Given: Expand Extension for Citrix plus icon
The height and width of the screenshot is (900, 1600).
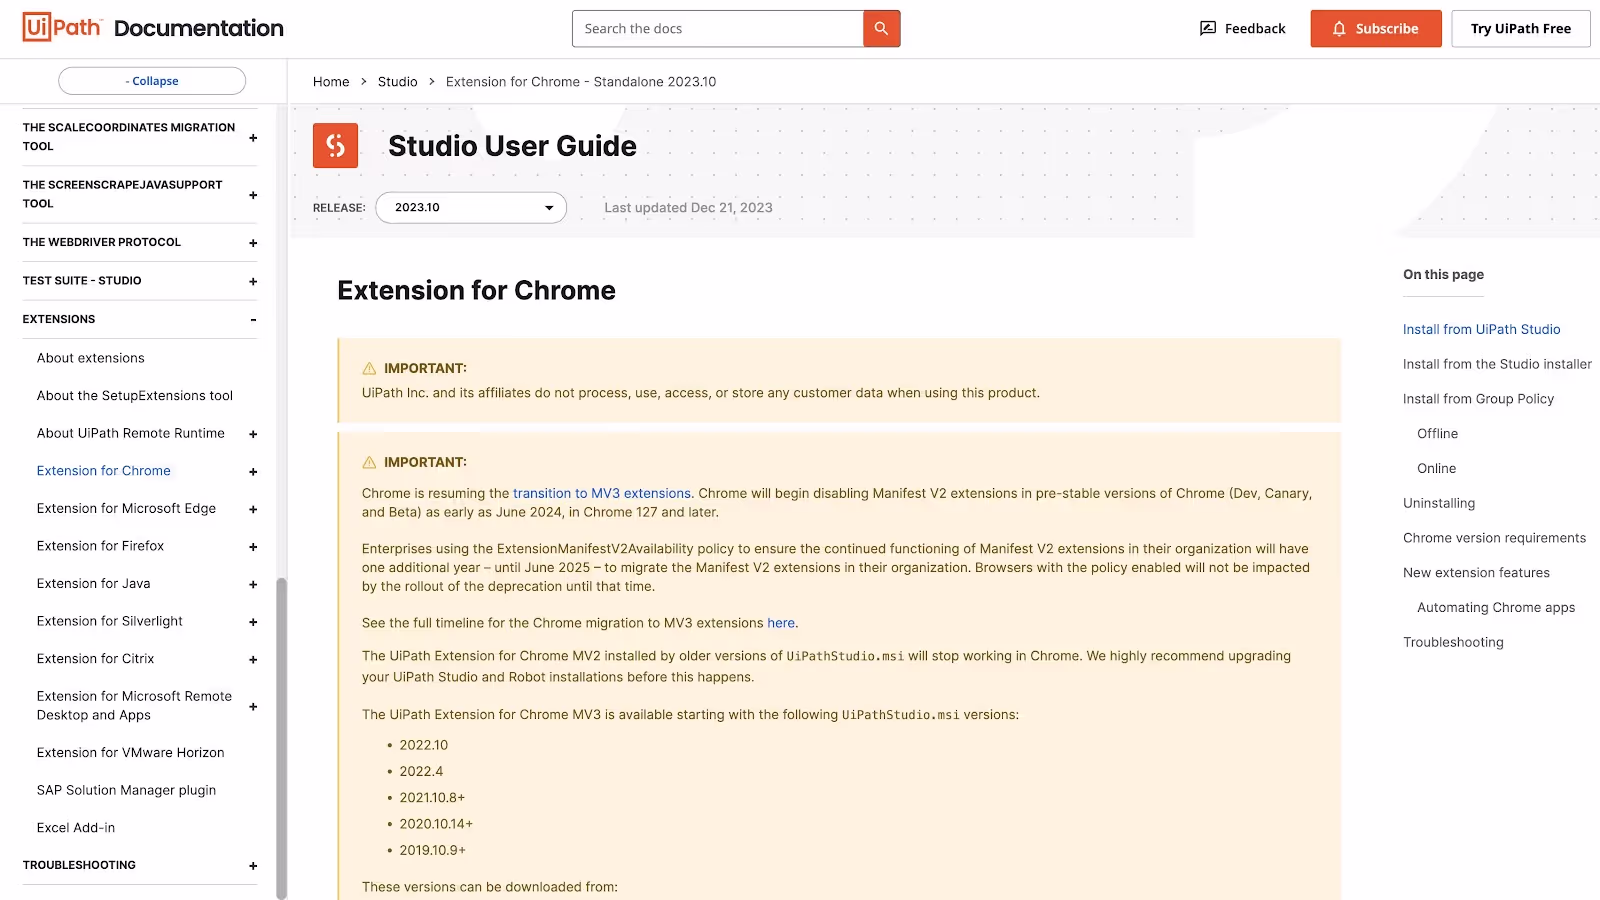Looking at the screenshot, I should click(x=253, y=660).
